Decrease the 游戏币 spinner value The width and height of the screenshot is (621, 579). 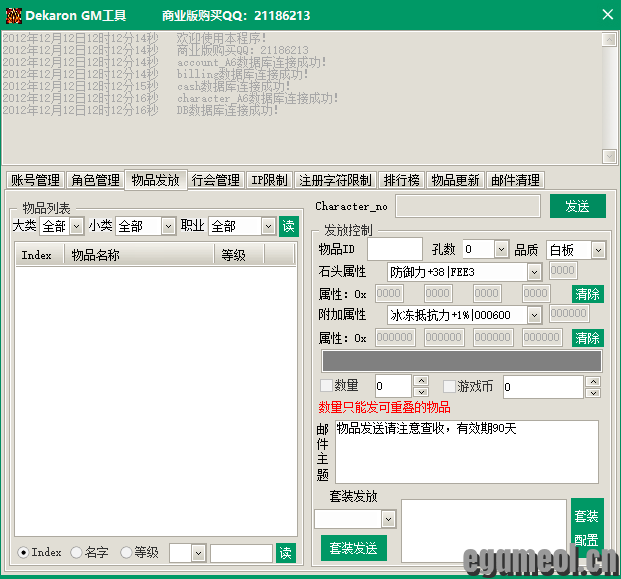coord(592,392)
